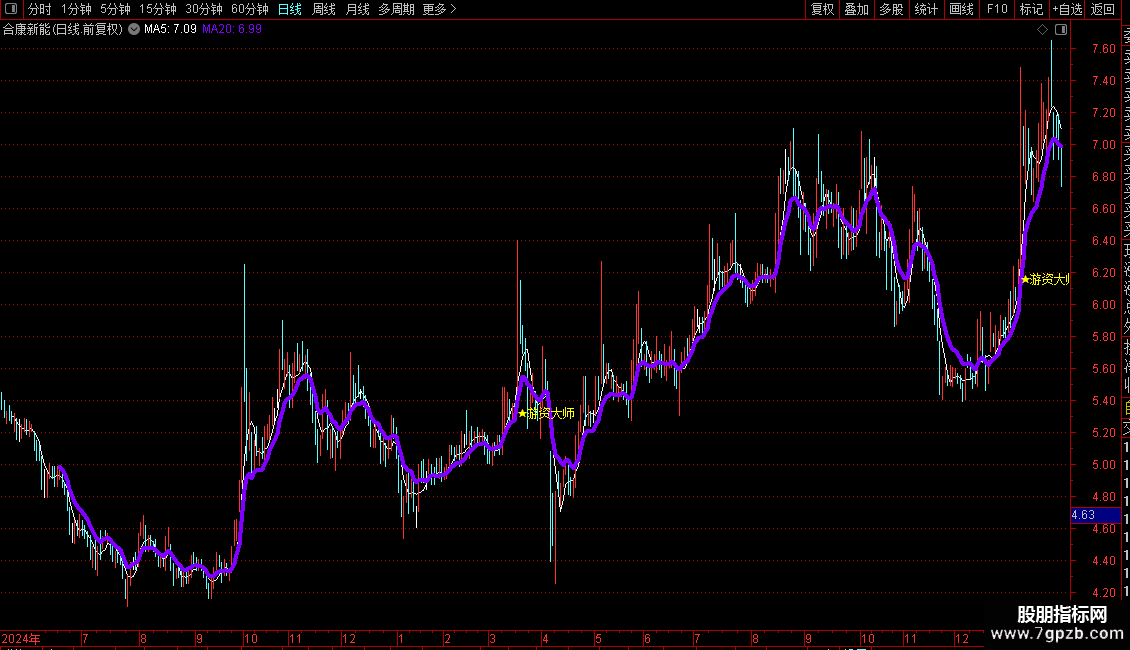Click the ★游资大师 signal near March
The width and height of the screenshot is (1130, 650).
(x=546, y=413)
